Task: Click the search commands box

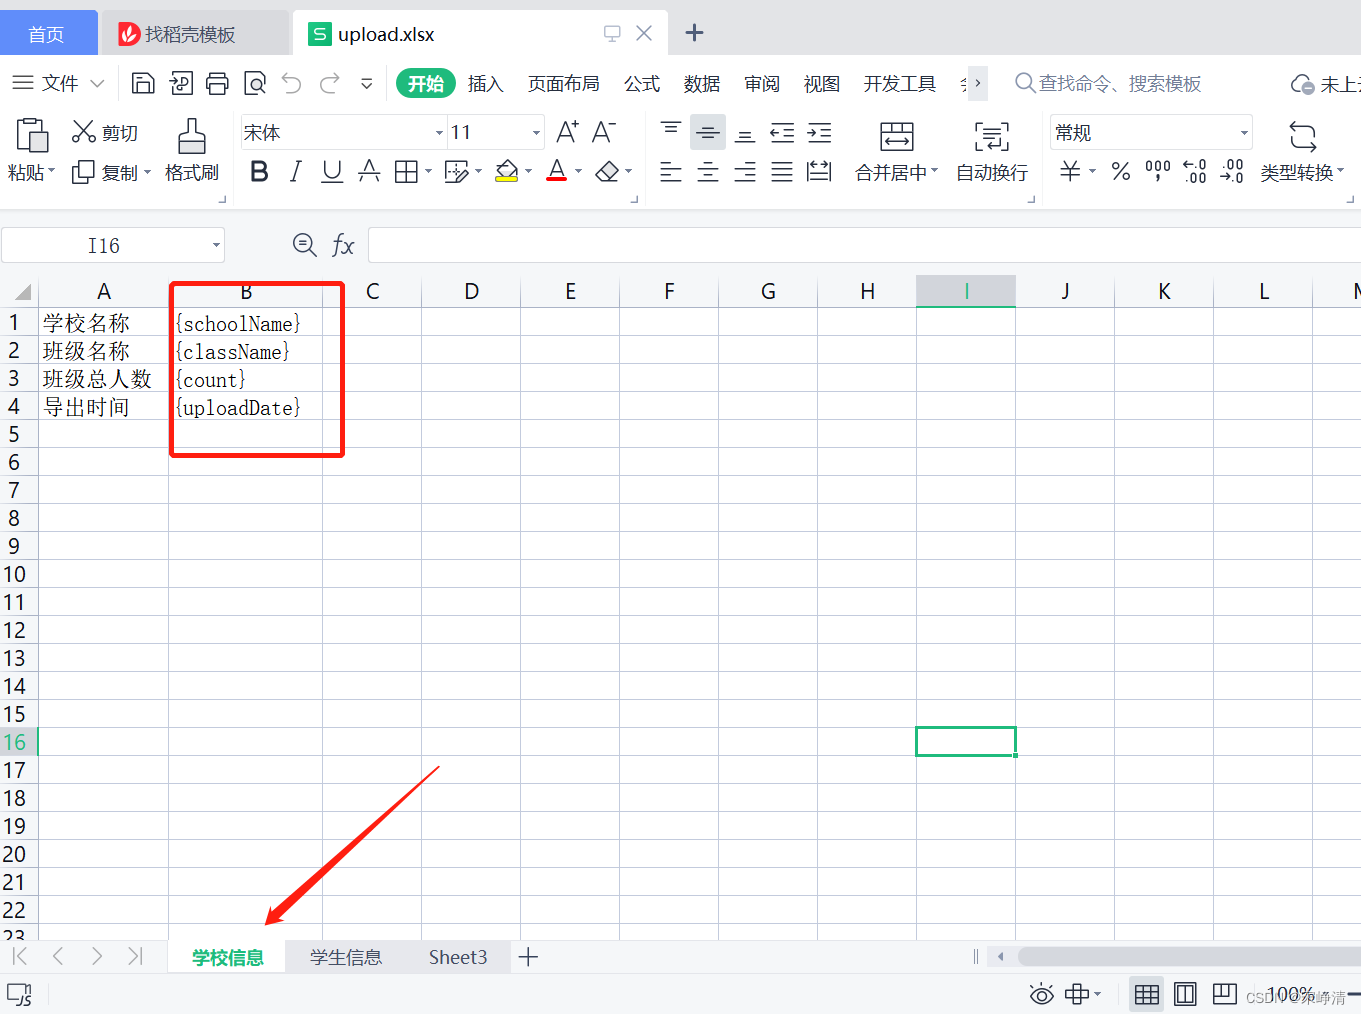Action: 1107,84
